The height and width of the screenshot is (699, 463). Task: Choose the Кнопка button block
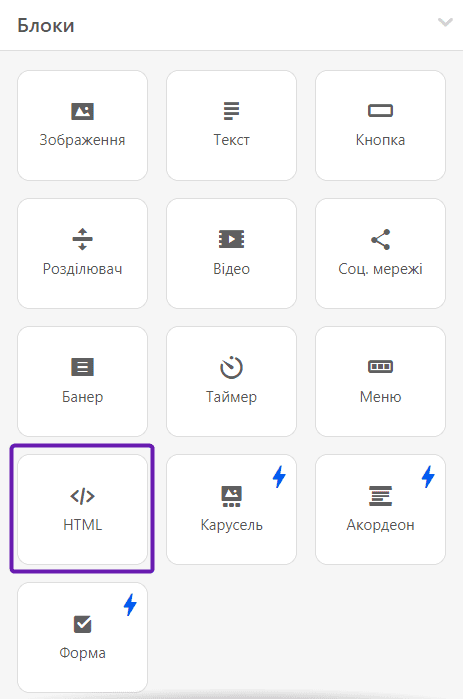point(380,126)
